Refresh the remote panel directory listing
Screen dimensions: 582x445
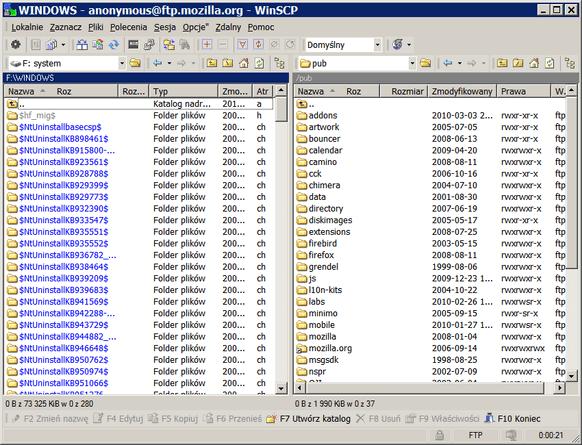click(549, 63)
